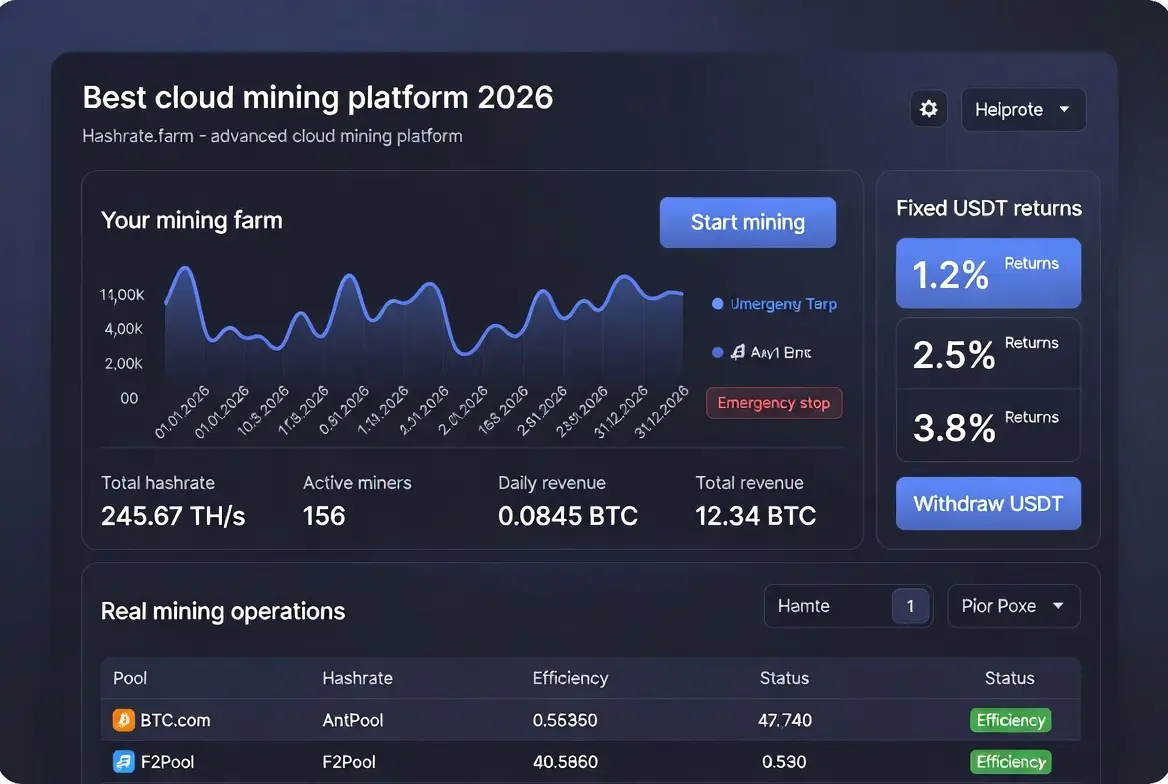This screenshot has width=1168, height=784.
Task: Click the Pool column header
Action: coord(130,678)
